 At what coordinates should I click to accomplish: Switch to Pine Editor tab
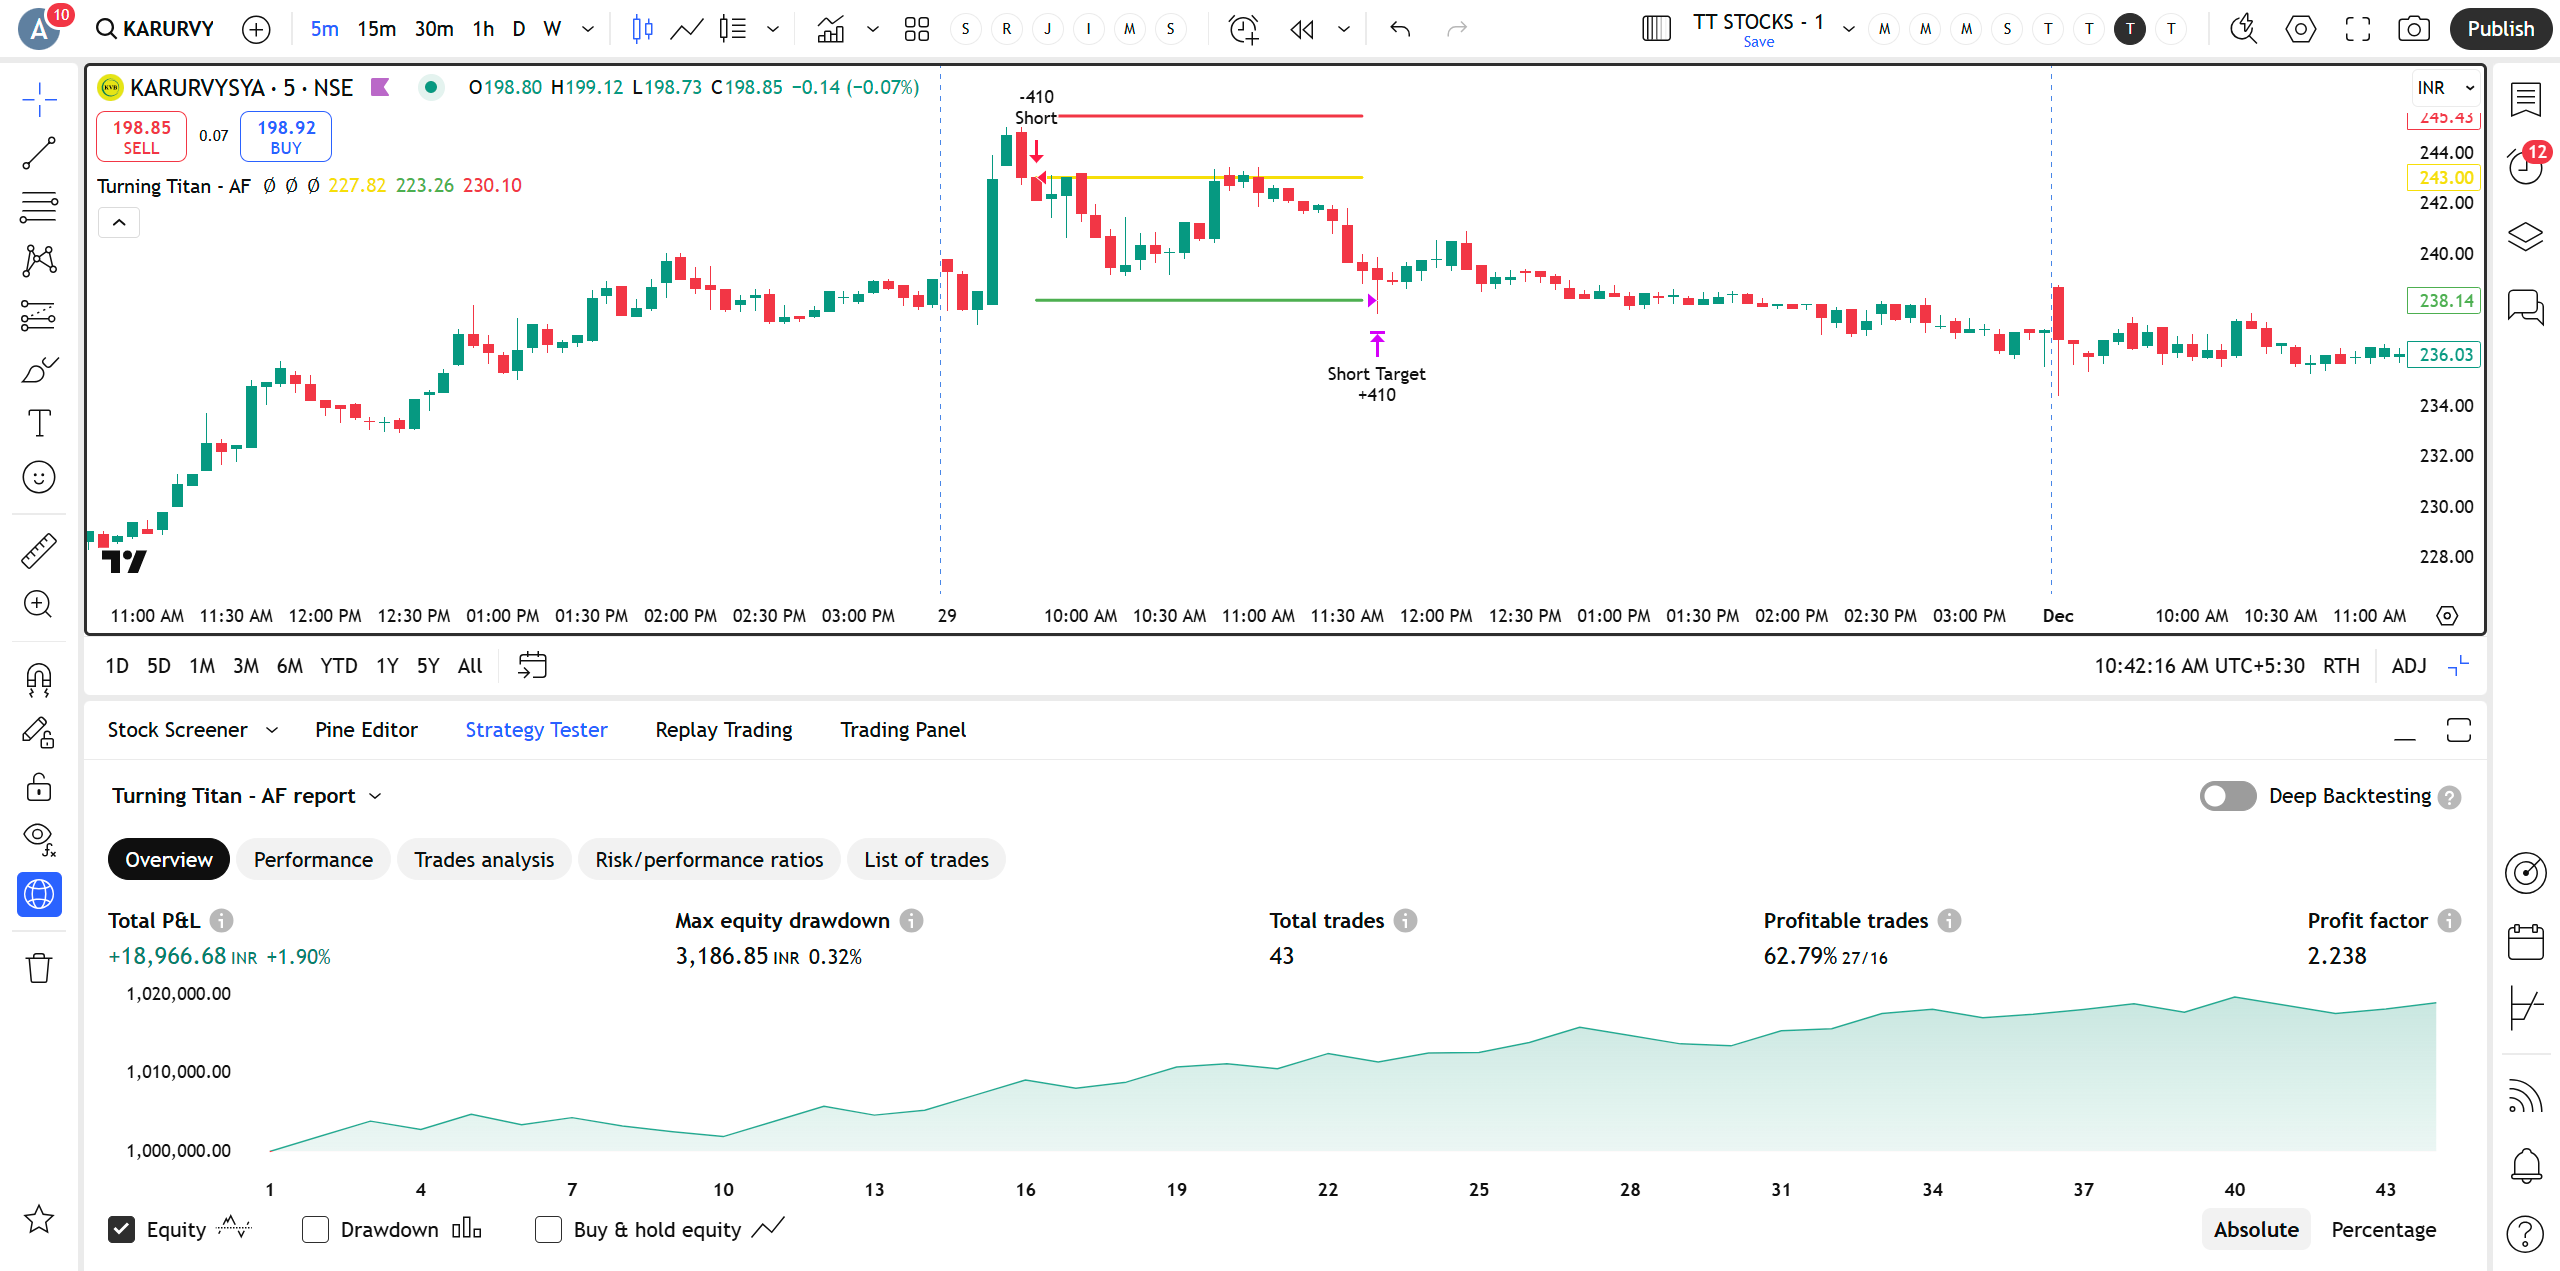coord(366,730)
